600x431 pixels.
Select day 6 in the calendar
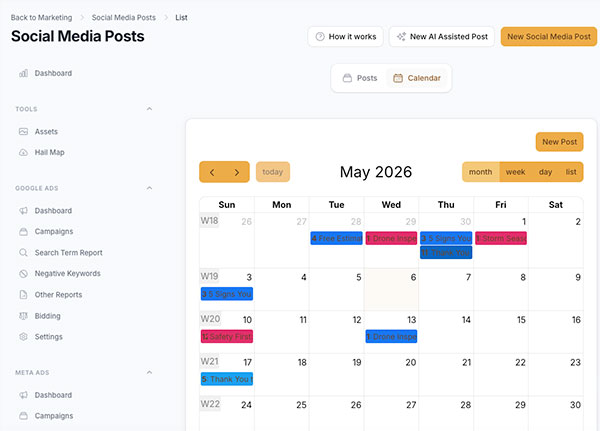coord(413,277)
